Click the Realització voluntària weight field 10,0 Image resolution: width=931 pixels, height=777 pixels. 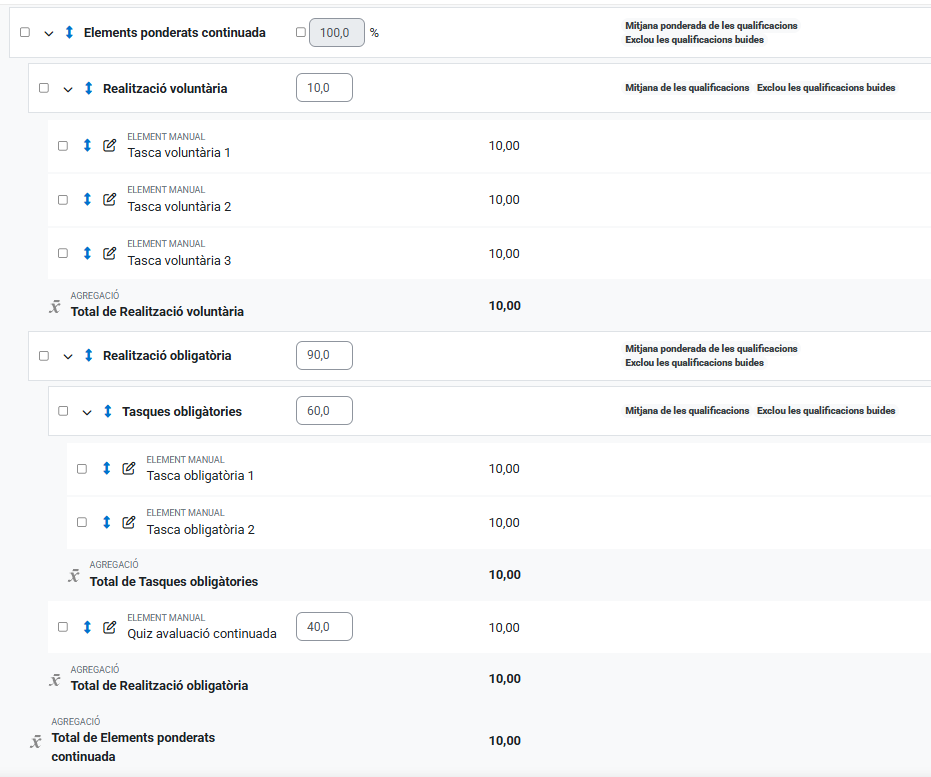324,88
